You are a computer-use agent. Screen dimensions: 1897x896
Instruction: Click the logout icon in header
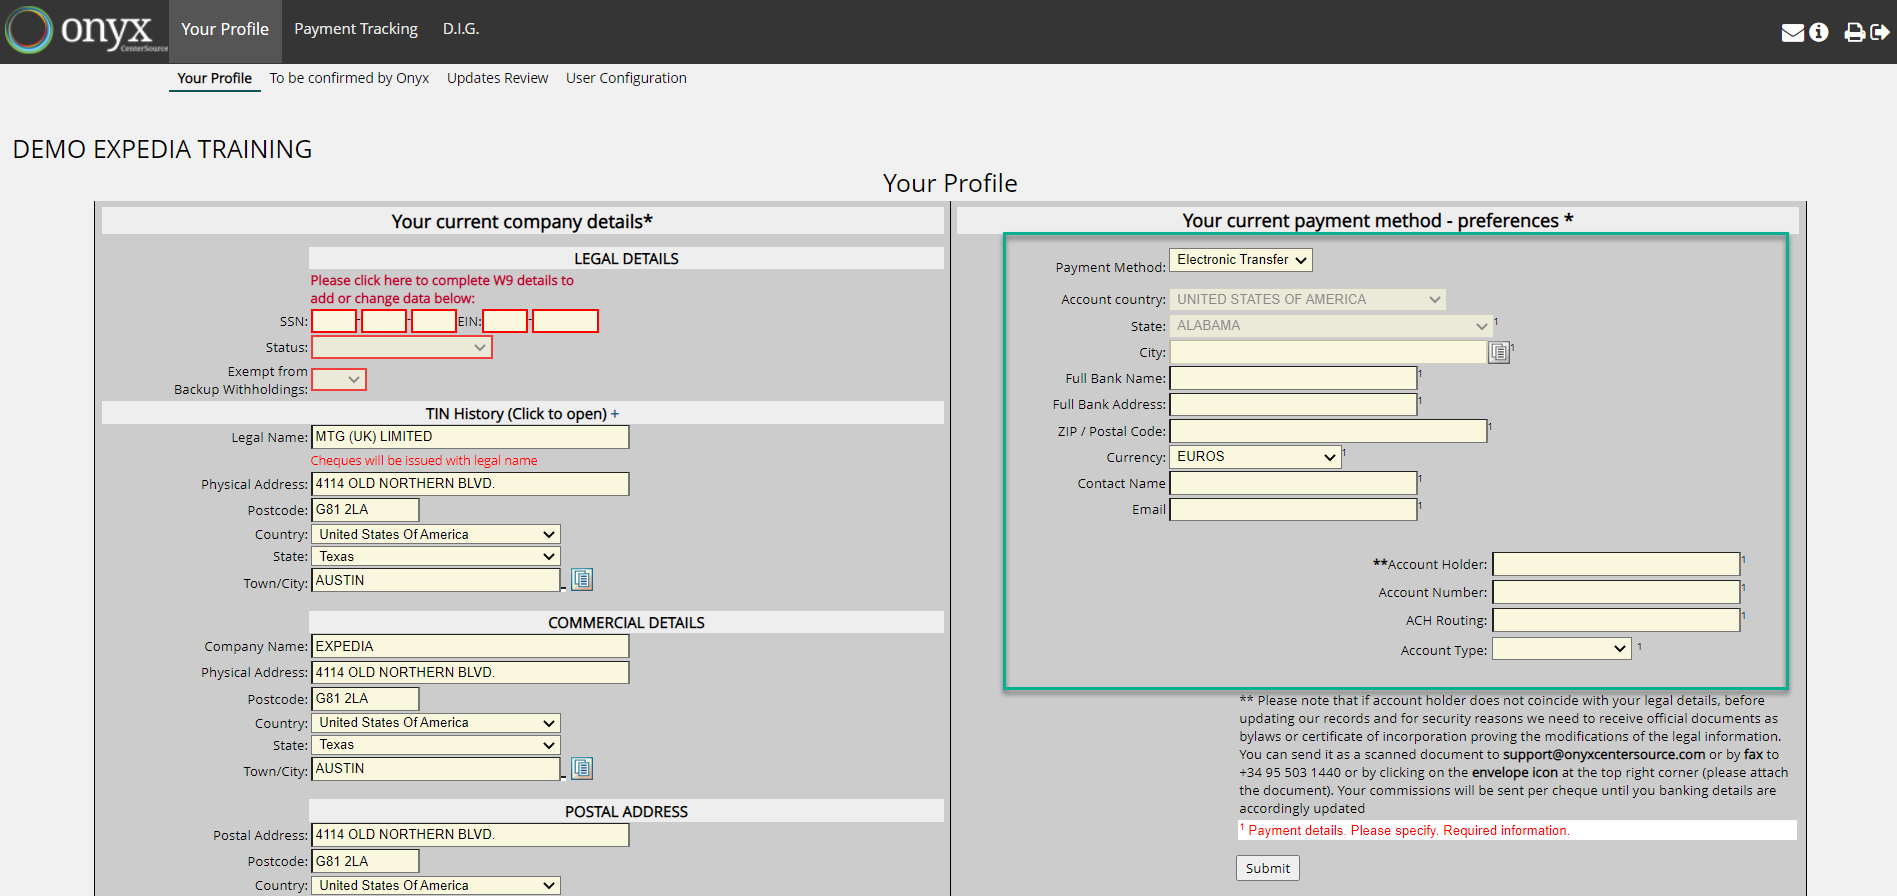tap(1880, 32)
